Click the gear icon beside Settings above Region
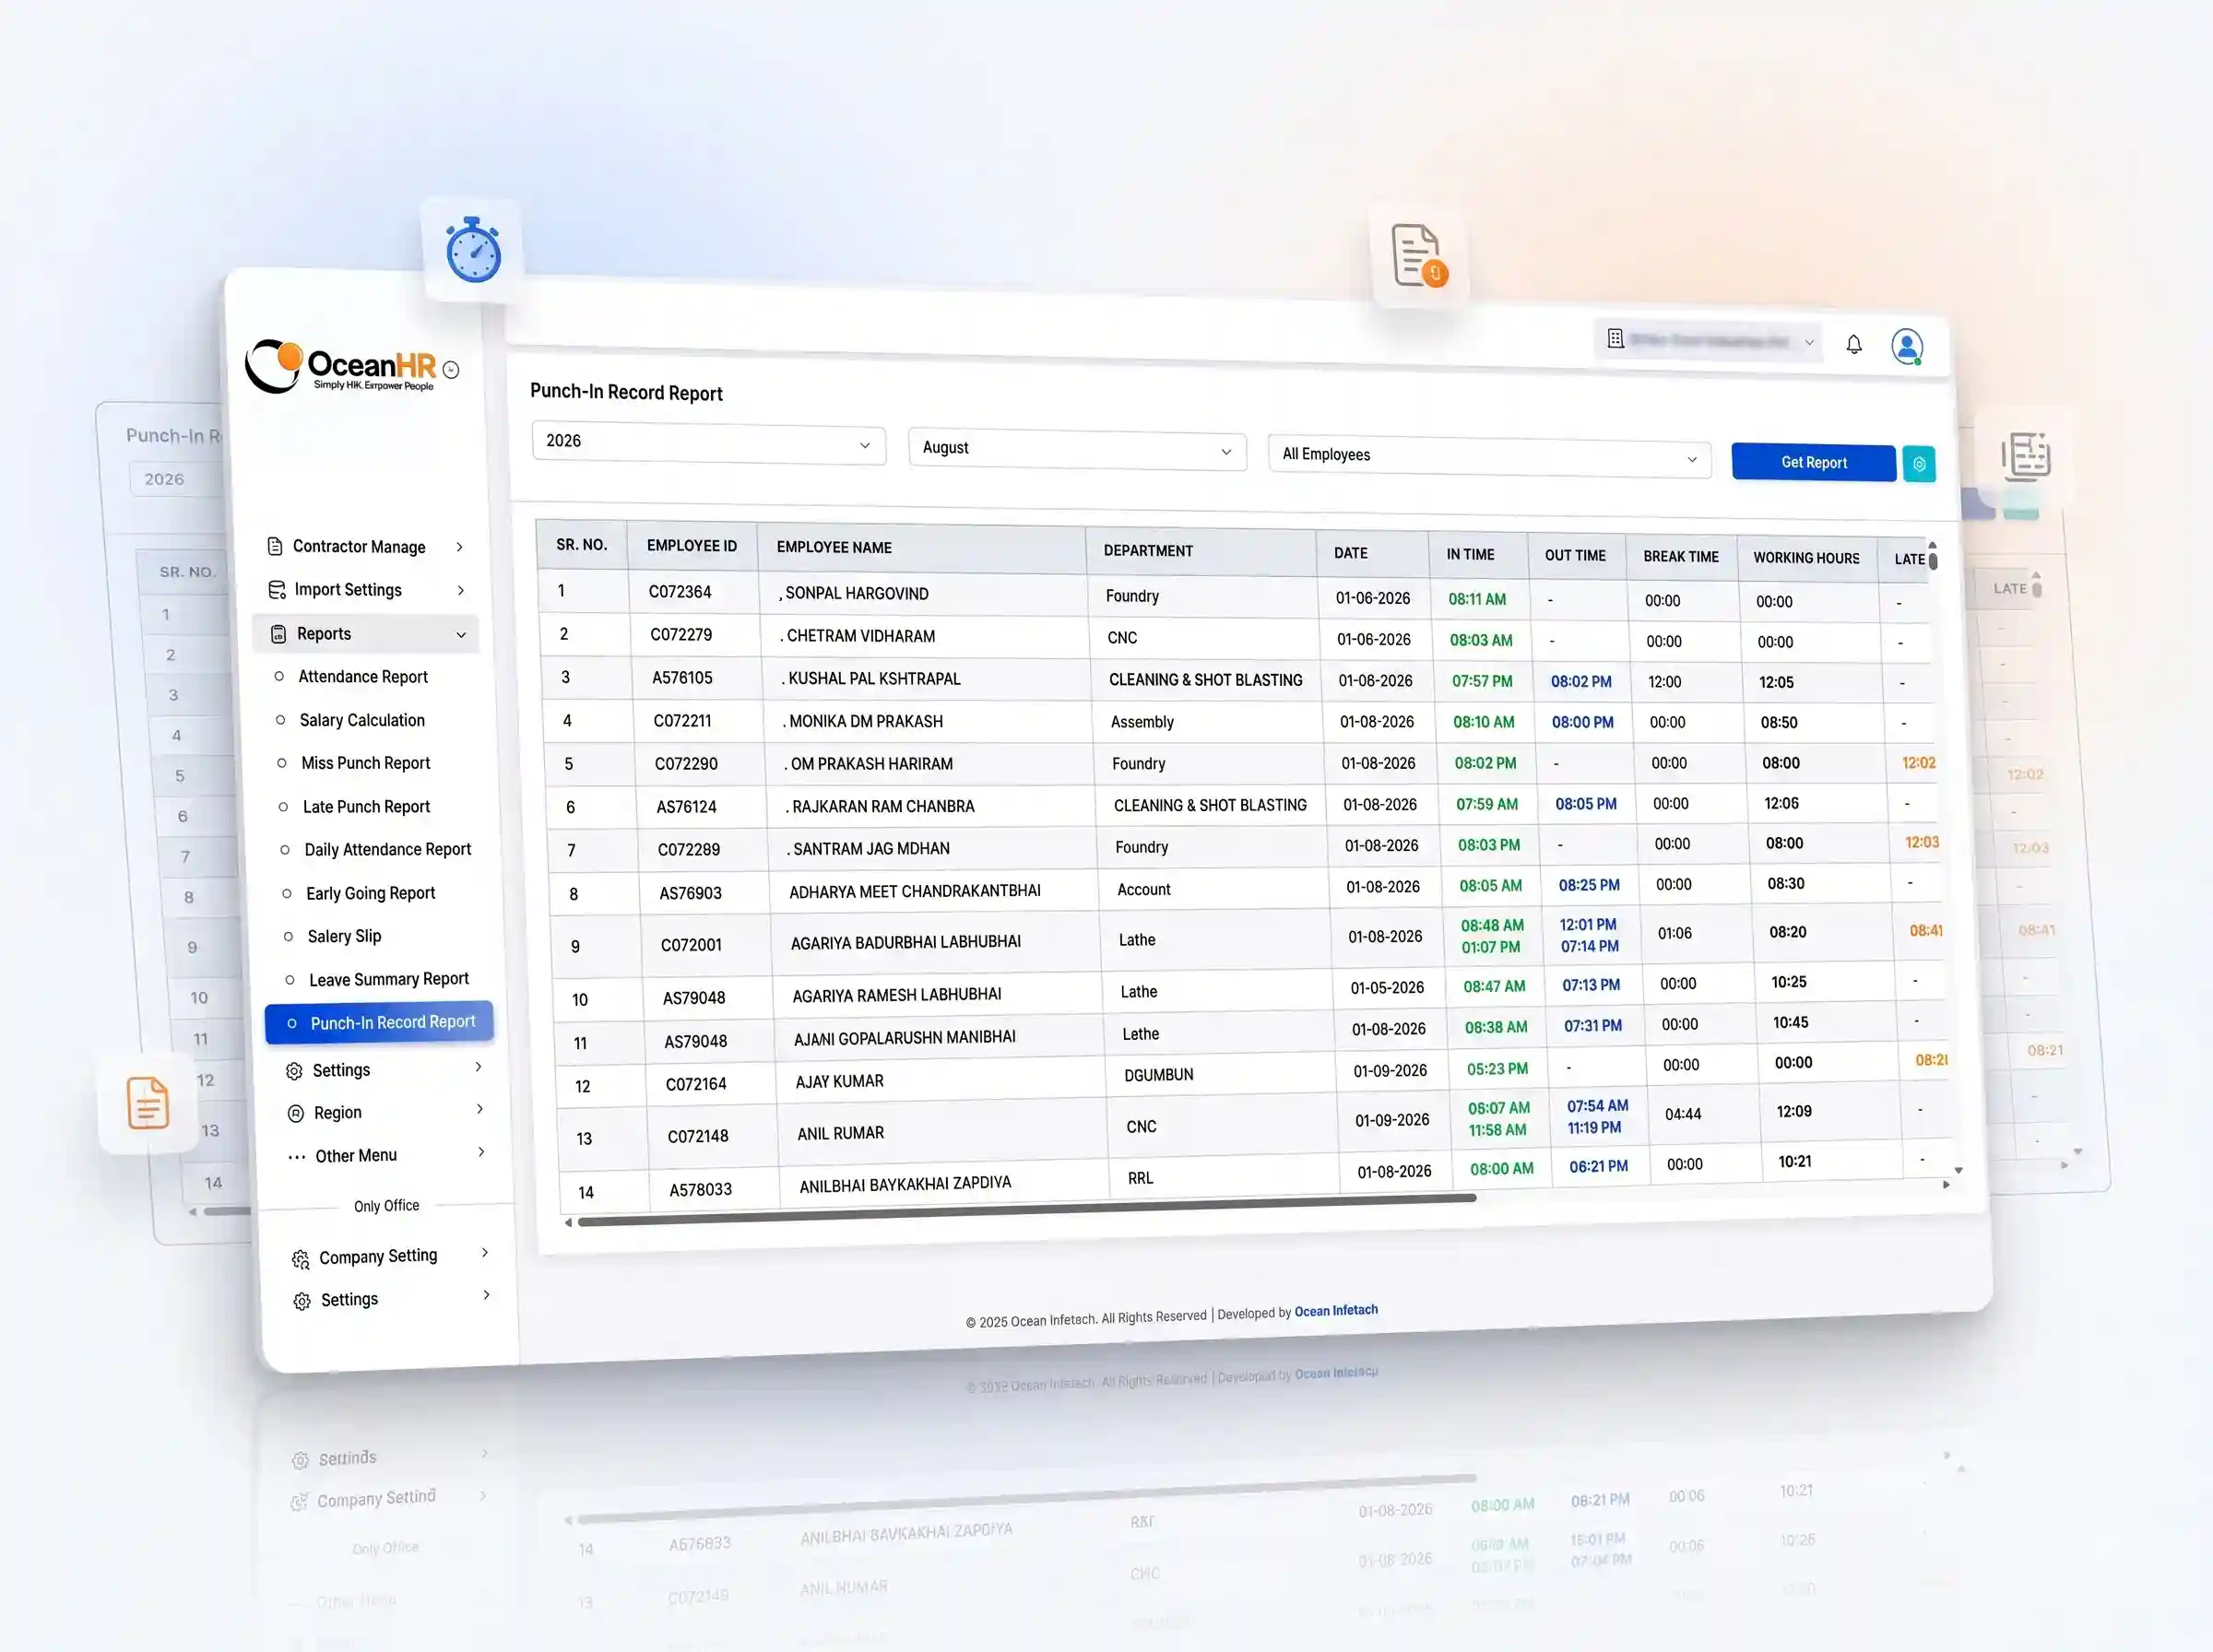2213x1652 pixels. [294, 1071]
